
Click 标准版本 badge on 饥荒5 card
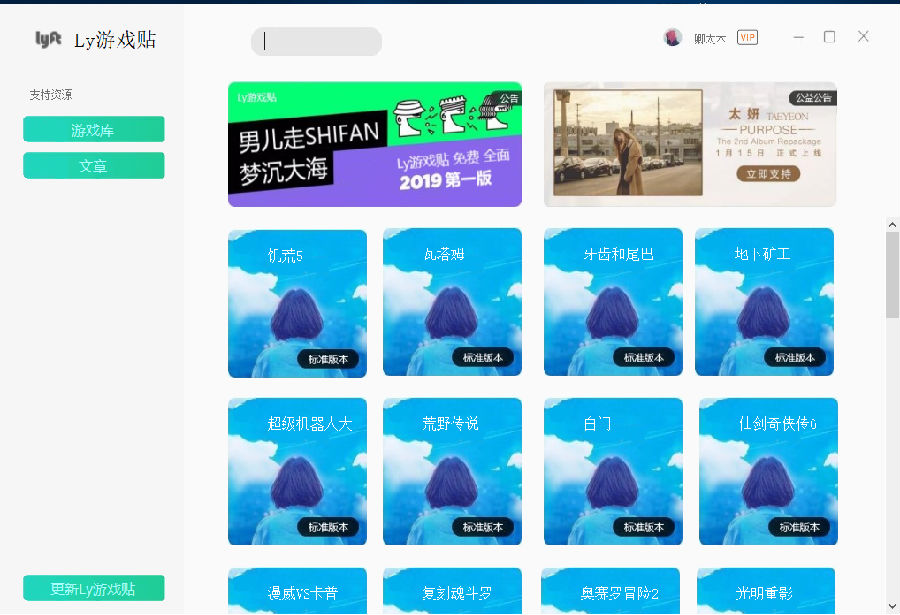click(x=328, y=359)
